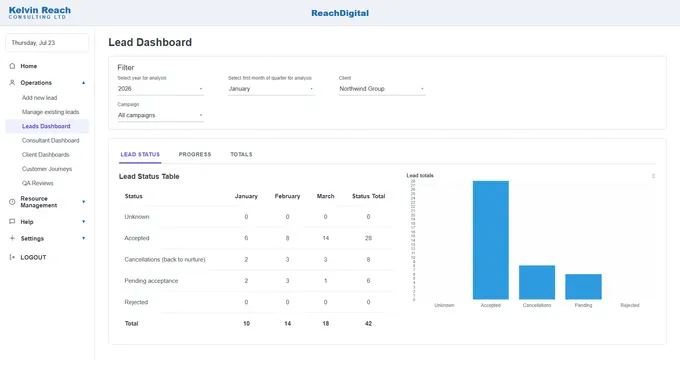
Task: Click the Help speech bubble icon
Action: tap(12, 222)
